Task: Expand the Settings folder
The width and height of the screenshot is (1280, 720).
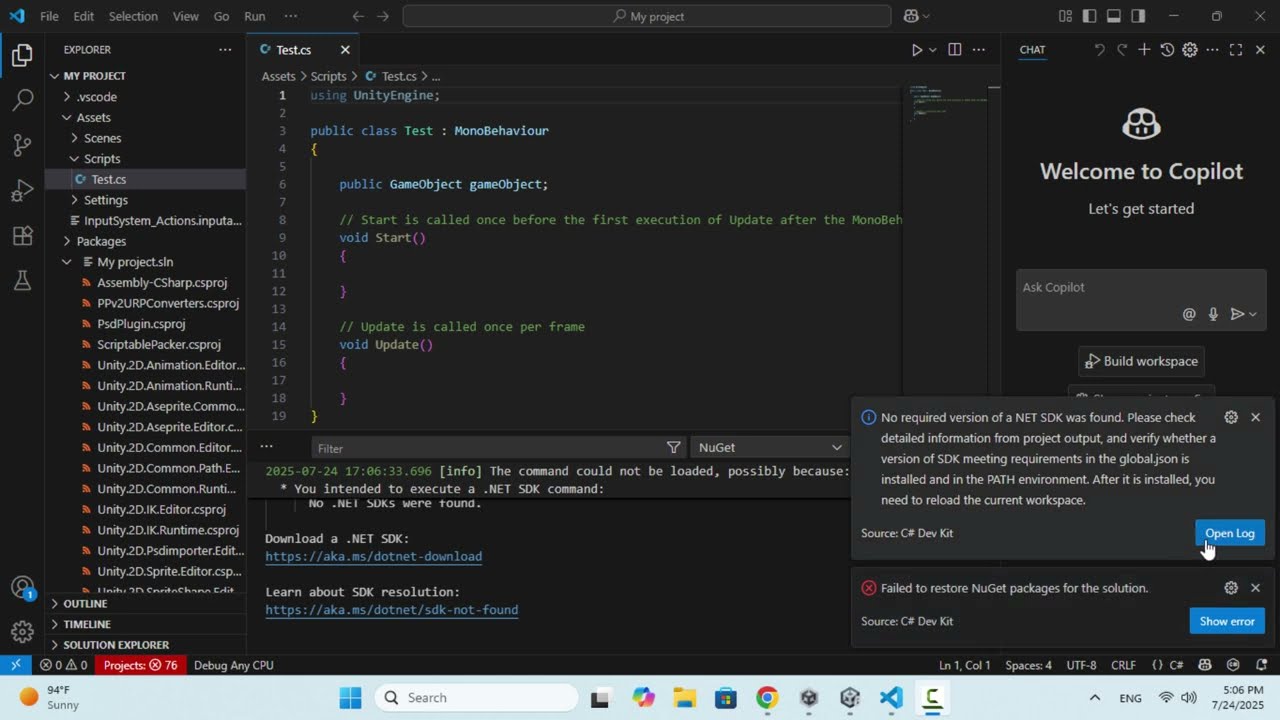Action: coord(74,200)
